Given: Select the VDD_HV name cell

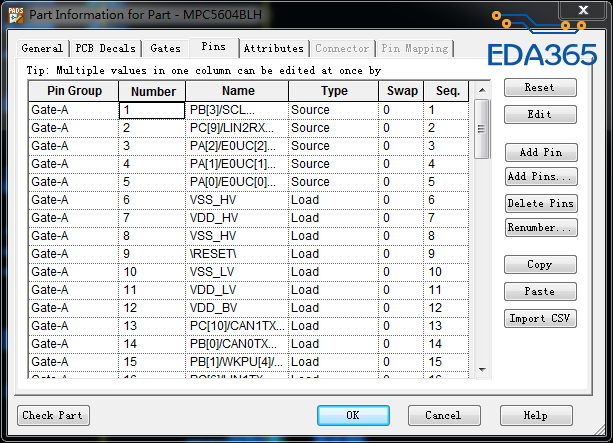Looking at the screenshot, I should coord(237,218).
